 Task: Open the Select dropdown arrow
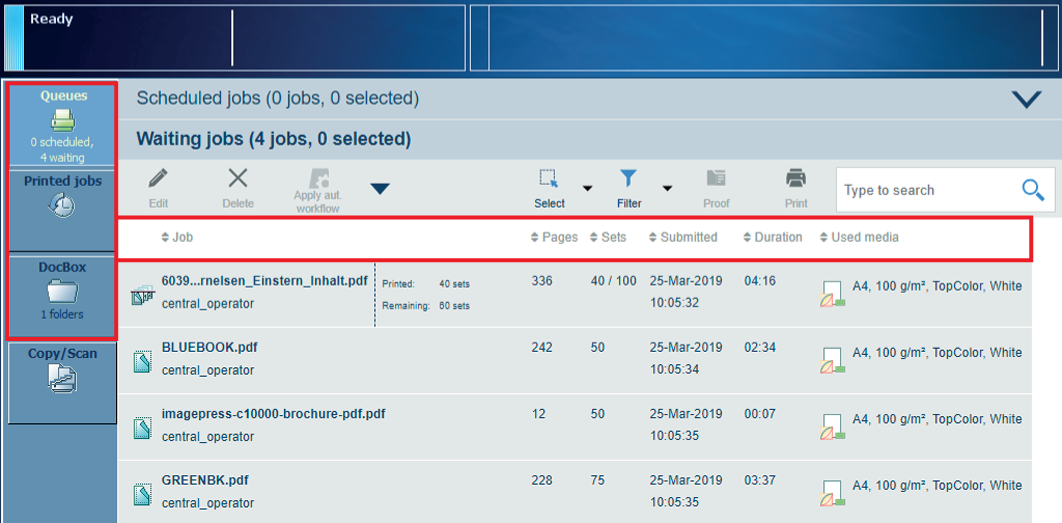588,188
